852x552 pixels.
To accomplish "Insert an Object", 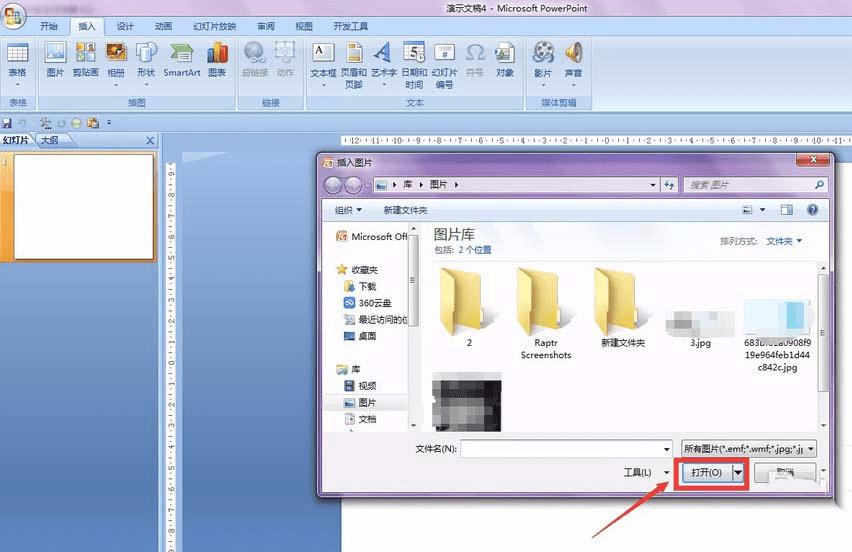I will coord(505,59).
